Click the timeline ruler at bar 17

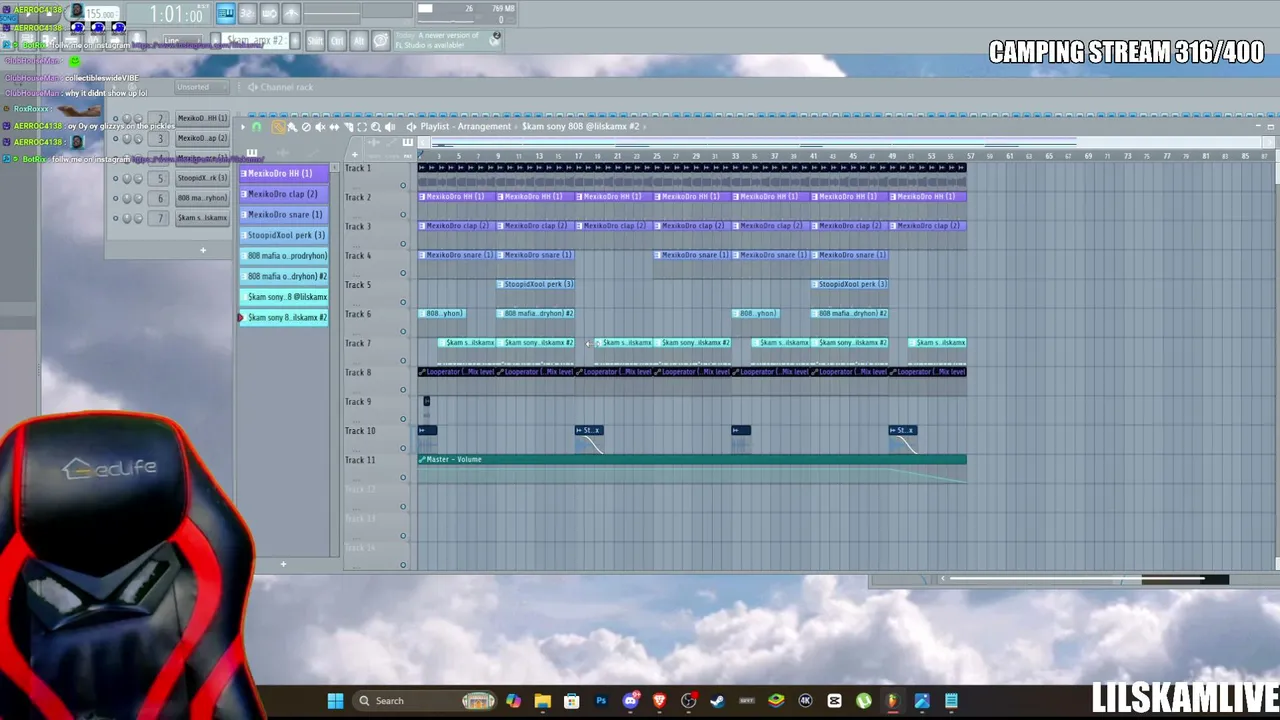tap(577, 156)
